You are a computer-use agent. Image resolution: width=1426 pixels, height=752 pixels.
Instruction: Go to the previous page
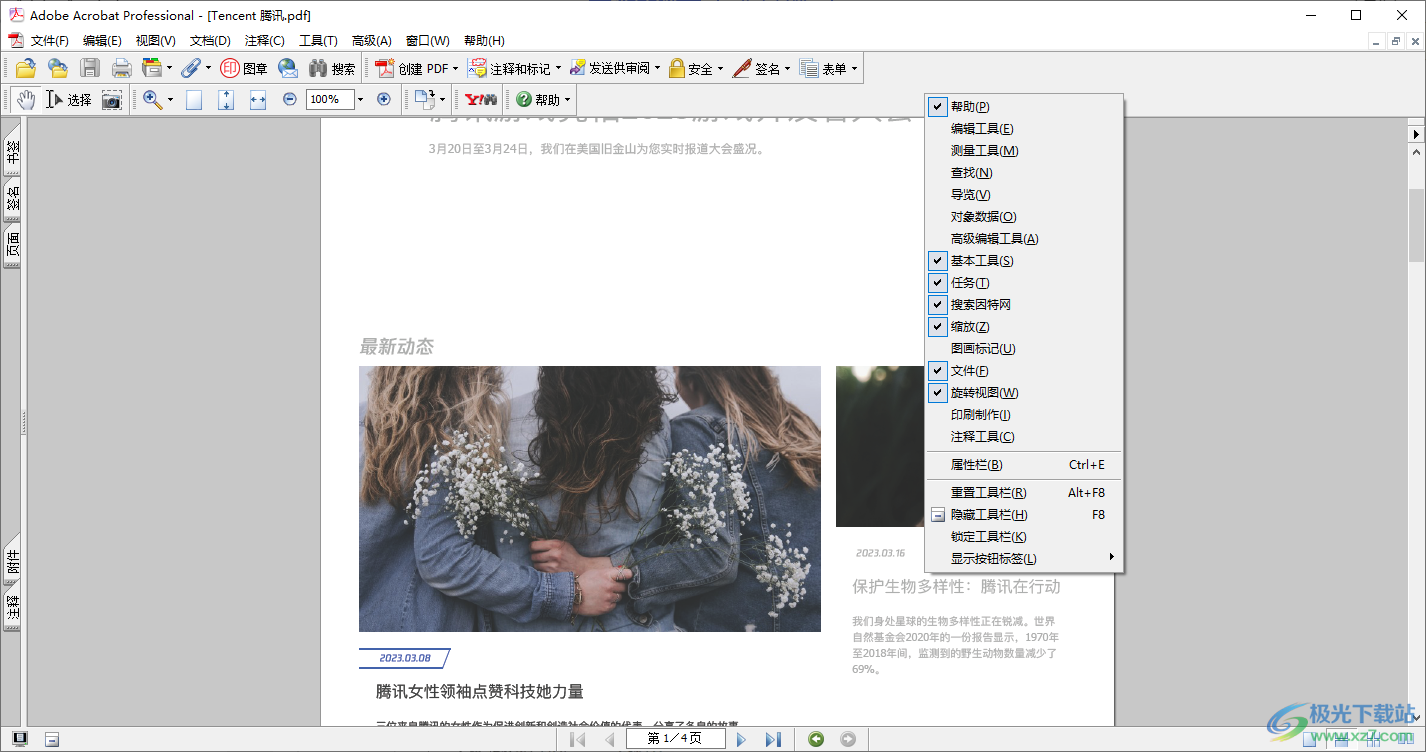pos(610,739)
